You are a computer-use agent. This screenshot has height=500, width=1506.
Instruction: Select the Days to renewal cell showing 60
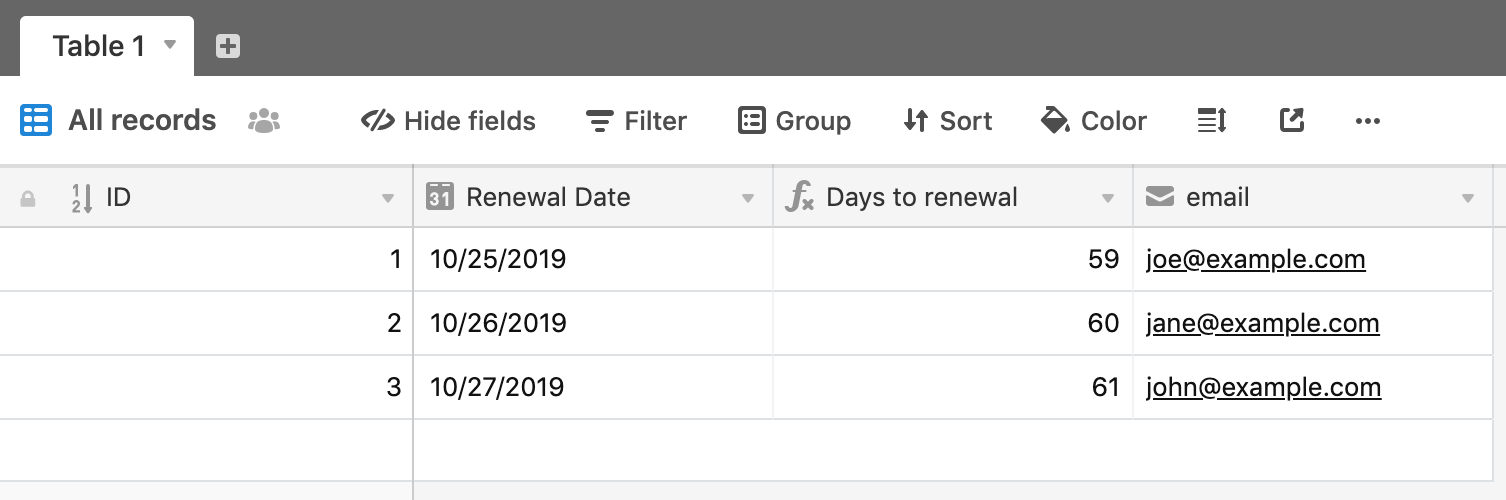[953, 323]
